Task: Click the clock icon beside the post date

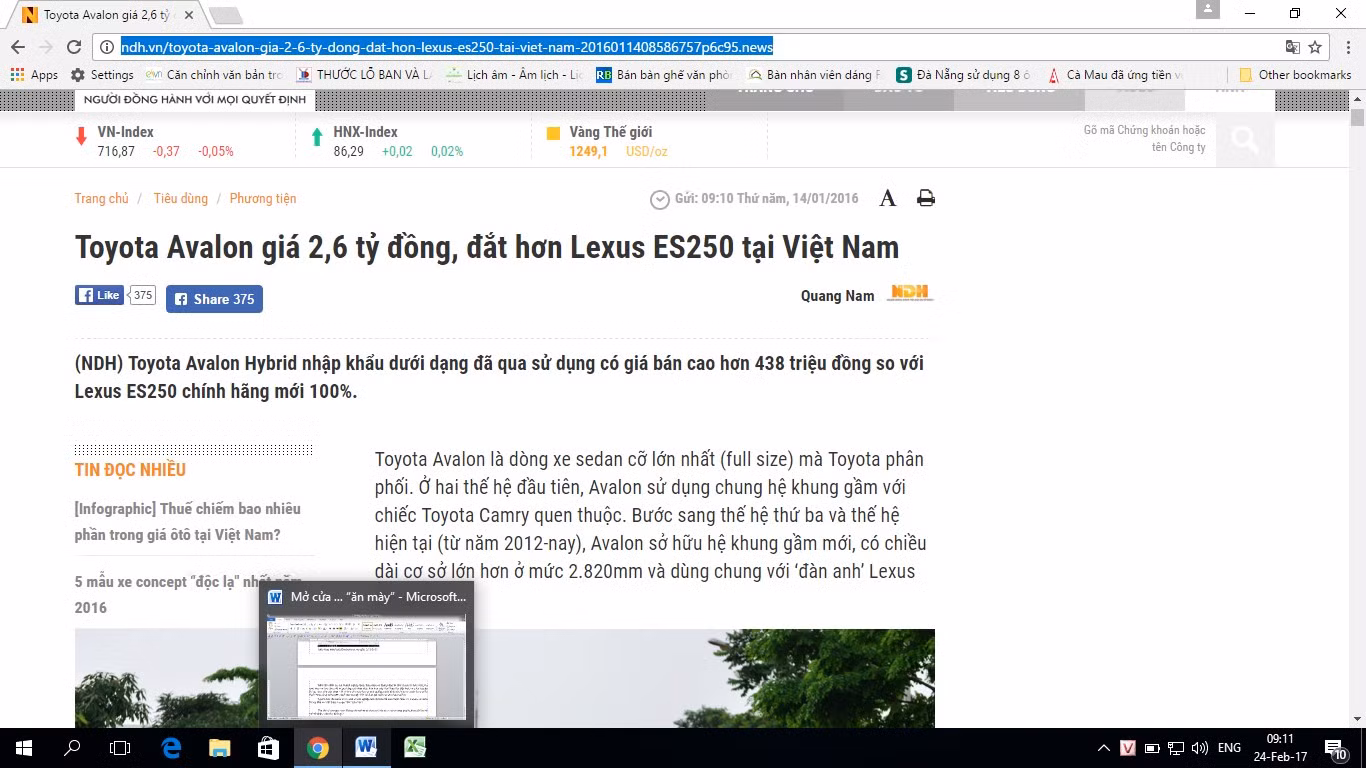Action: pos(659,199)
